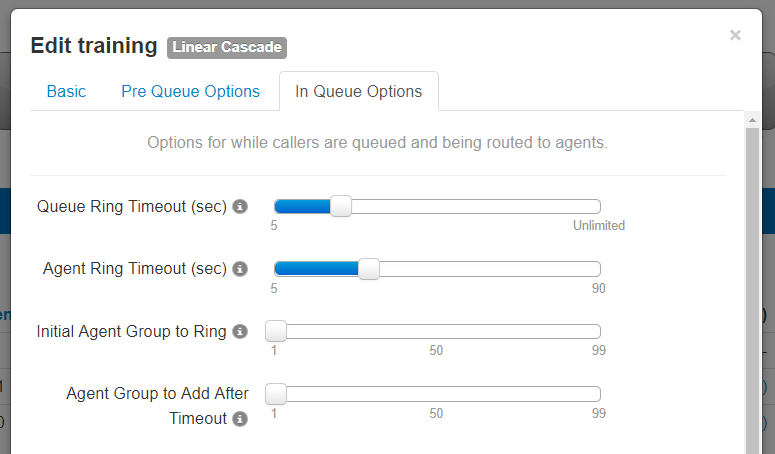Click the Unlimited end of Queue Ring Timeout track
Image resolution: width=775 pixels, height=454 pixels.
tap(596, 206)
